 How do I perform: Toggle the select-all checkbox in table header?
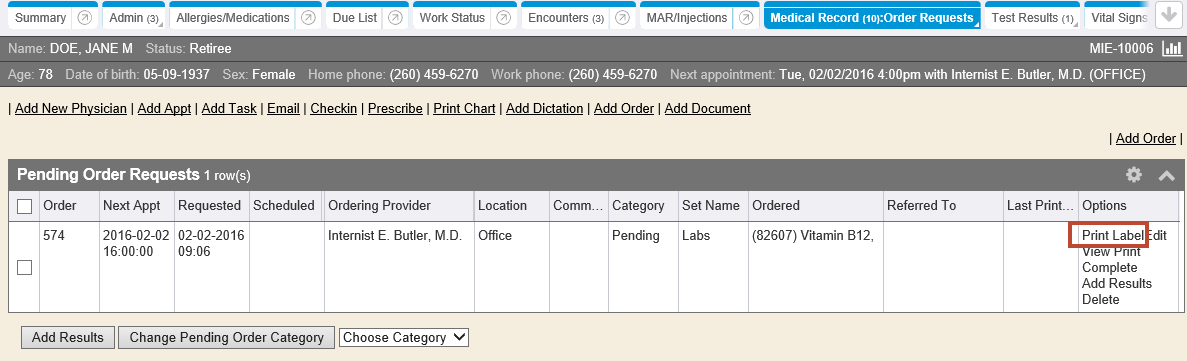[x=24, y=206]
